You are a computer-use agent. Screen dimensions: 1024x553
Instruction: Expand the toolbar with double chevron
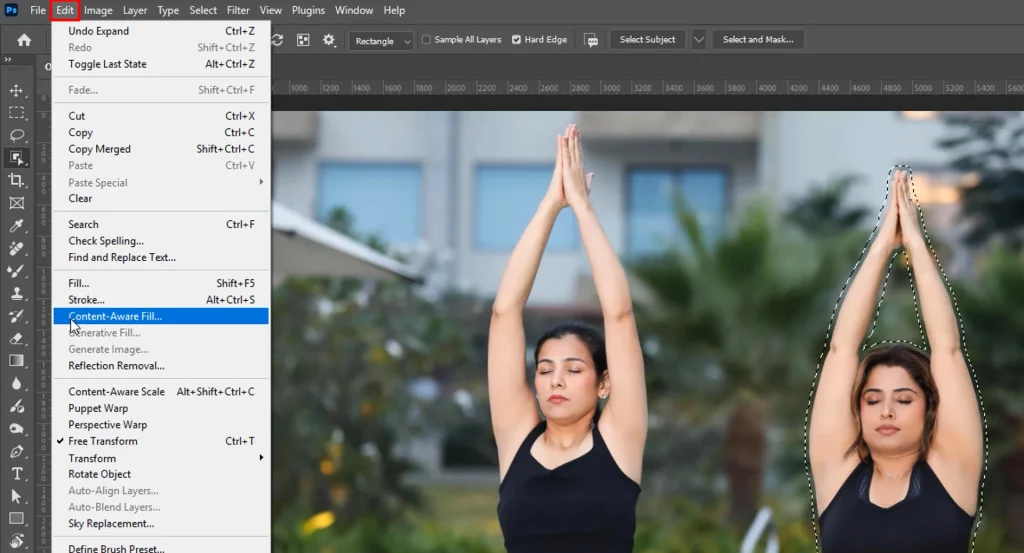pos(8,59)
